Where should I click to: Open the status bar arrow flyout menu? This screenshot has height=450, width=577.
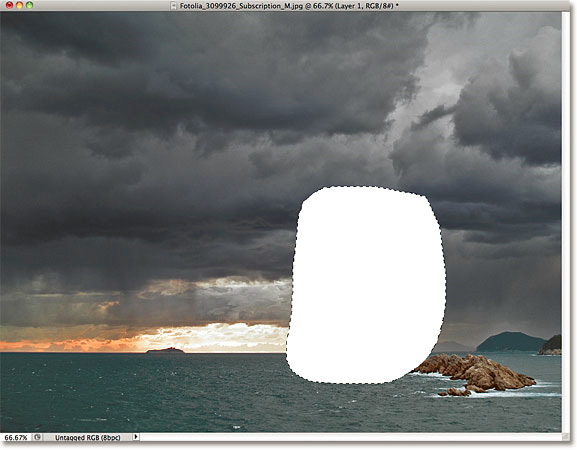[x=136, y=437]
